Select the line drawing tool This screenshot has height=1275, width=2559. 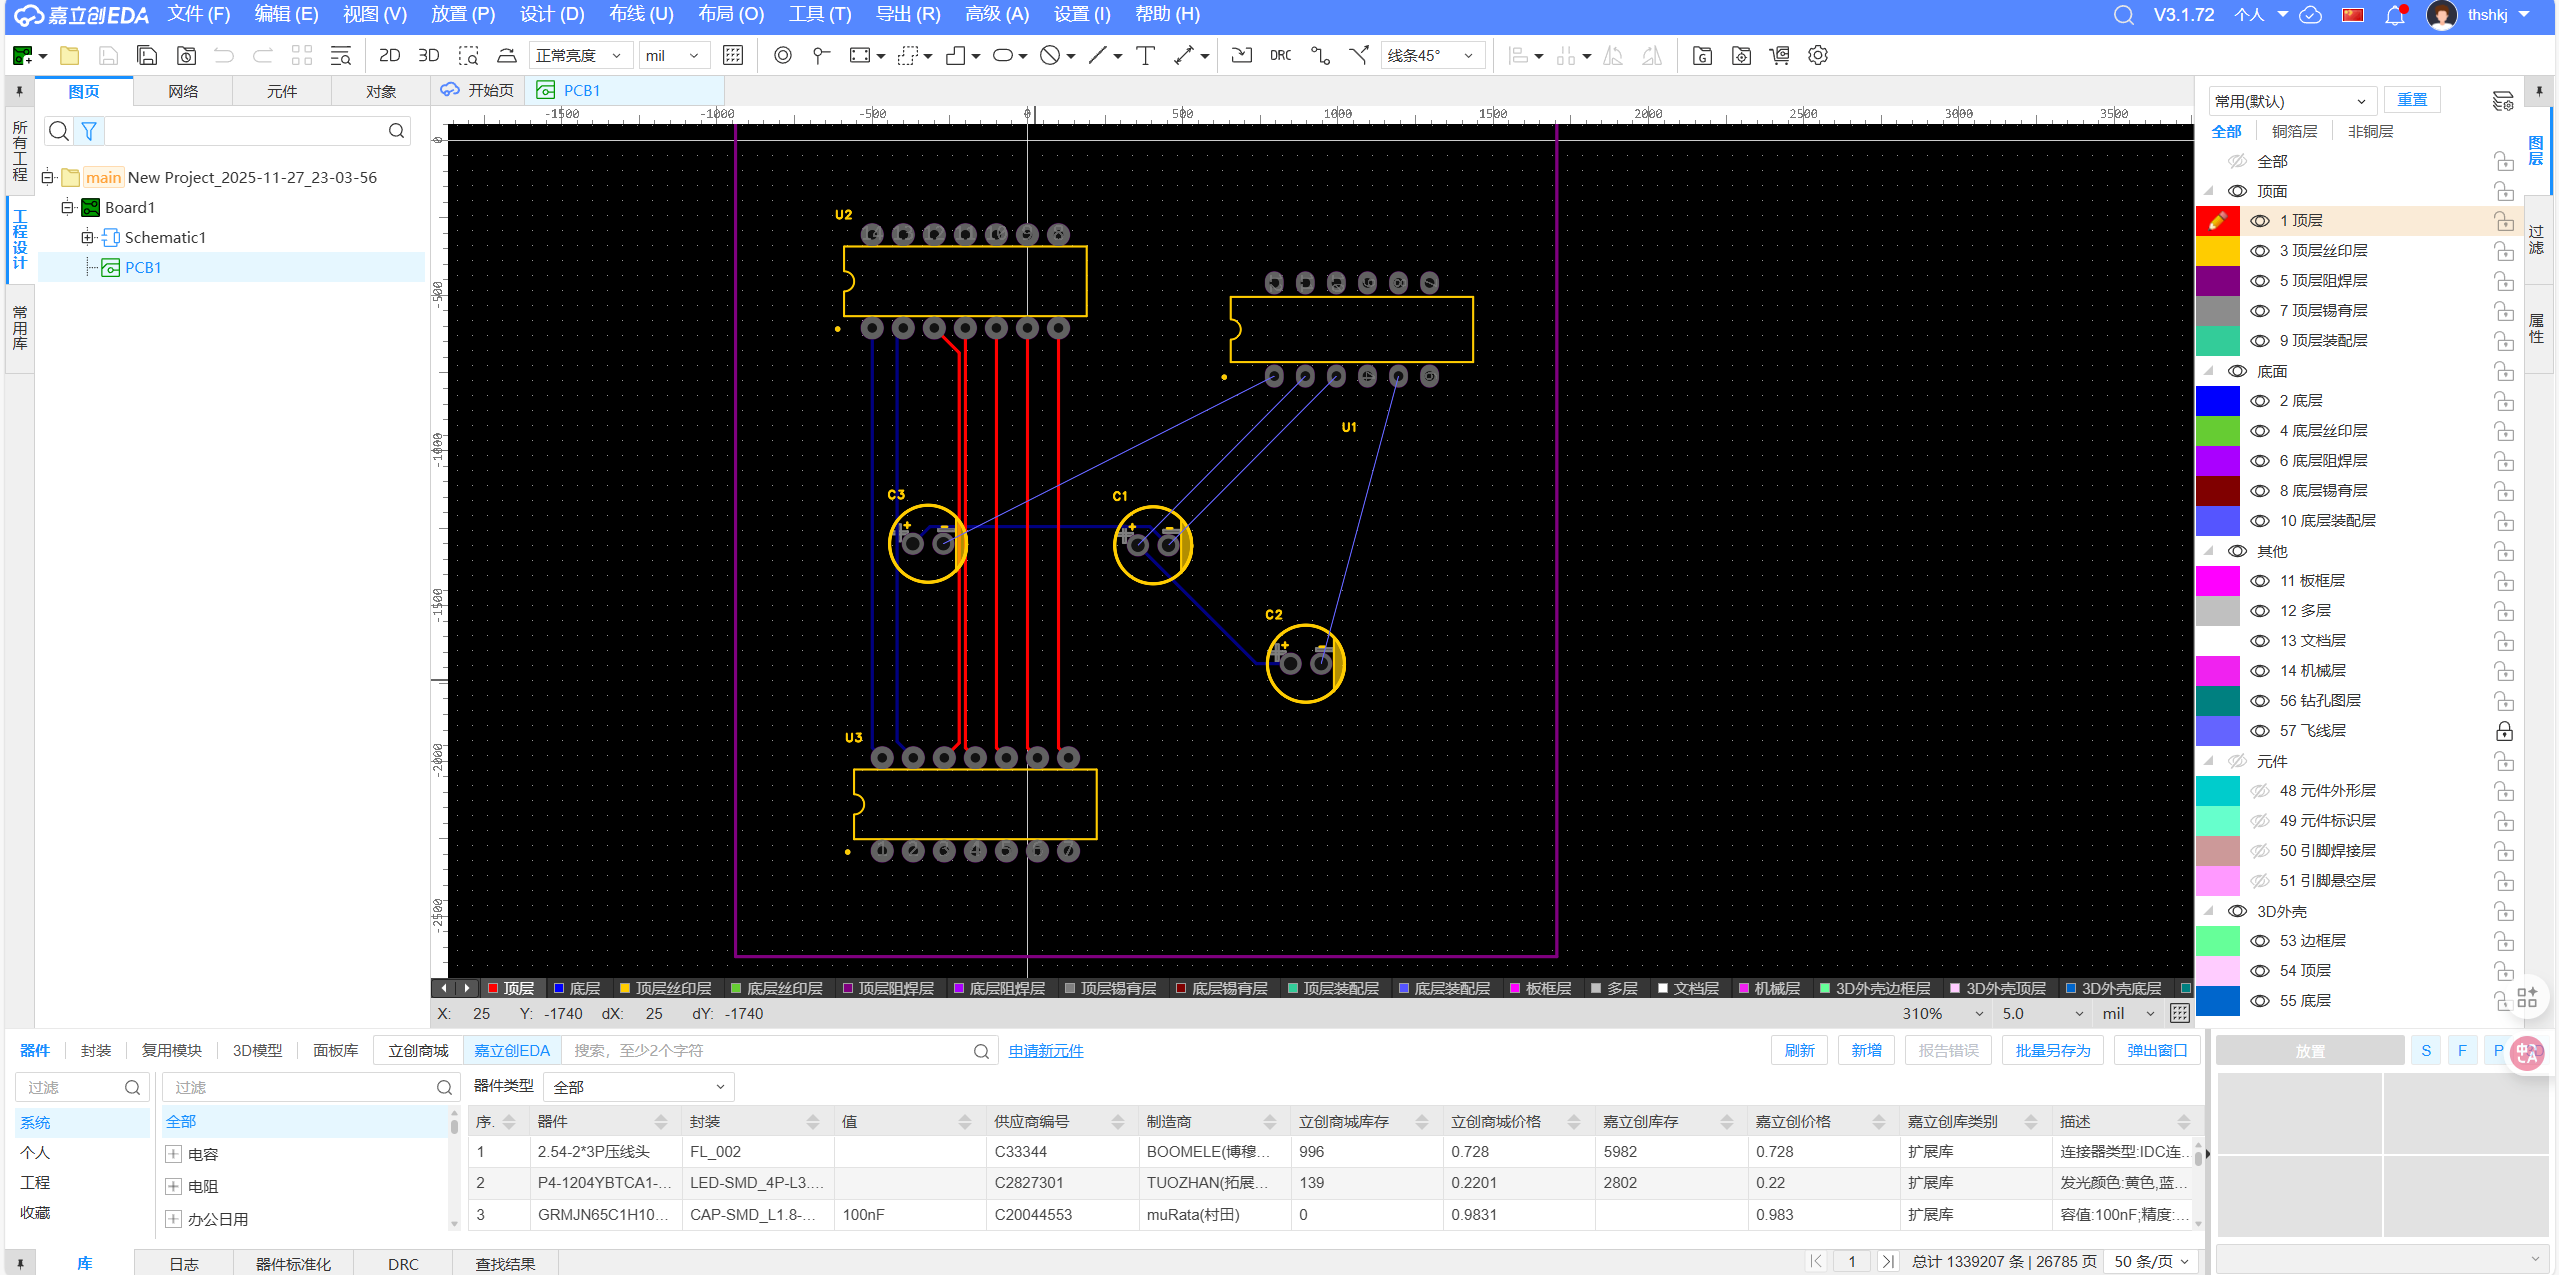[x=1098, y=55]
